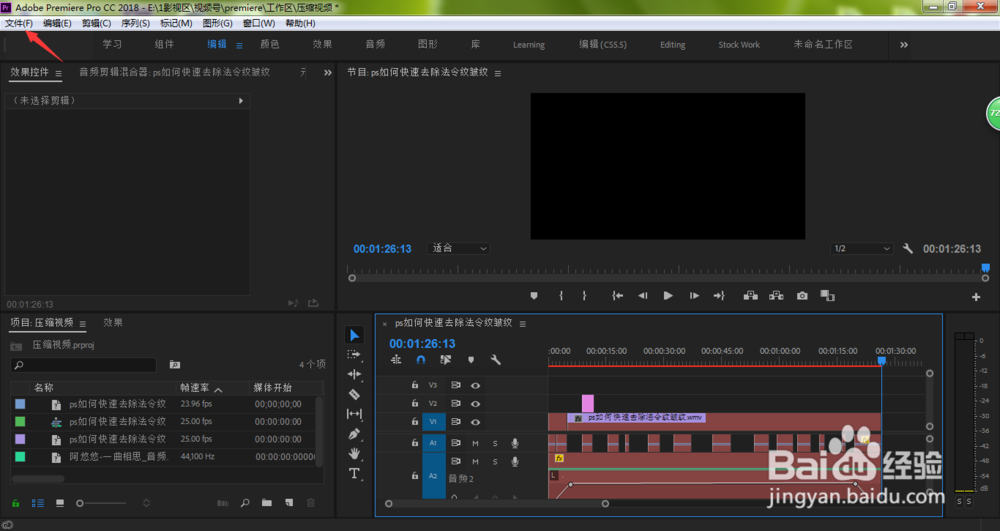Switch to the Stock Work workspace
Image resolution: width=1000 pixels, height=531 pixels.
click(739, 45)
